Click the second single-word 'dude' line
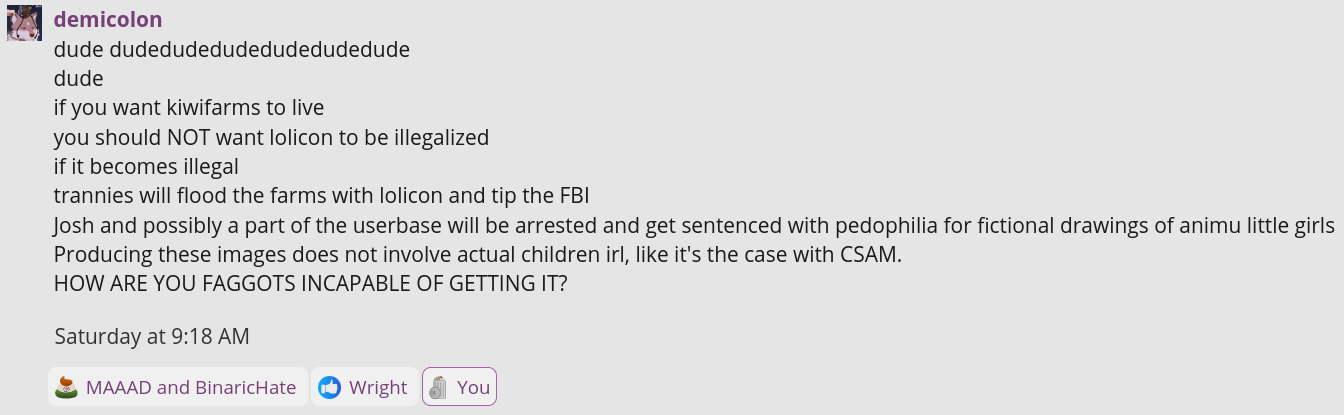 click(x=79, y=78)
